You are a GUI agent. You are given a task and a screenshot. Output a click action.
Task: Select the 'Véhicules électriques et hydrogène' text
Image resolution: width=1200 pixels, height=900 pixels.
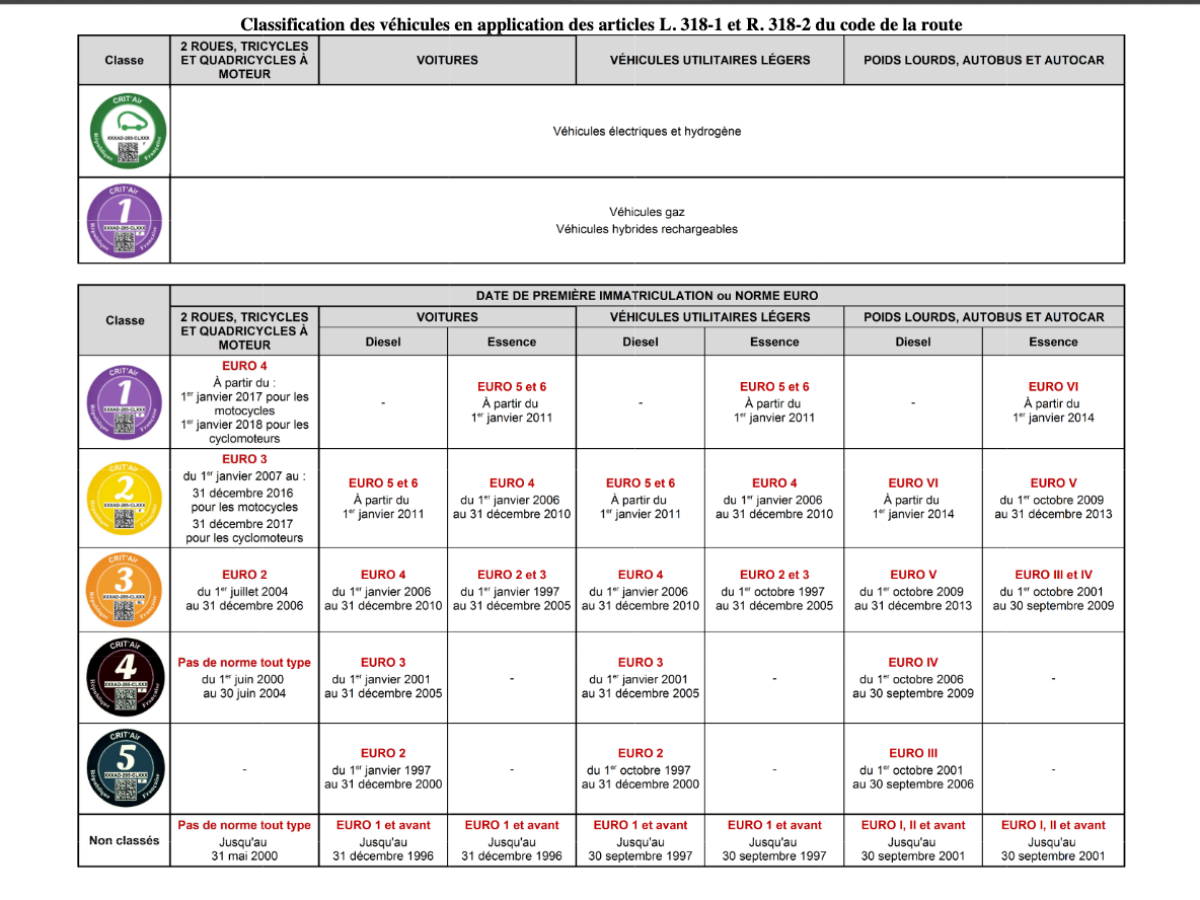647,131
